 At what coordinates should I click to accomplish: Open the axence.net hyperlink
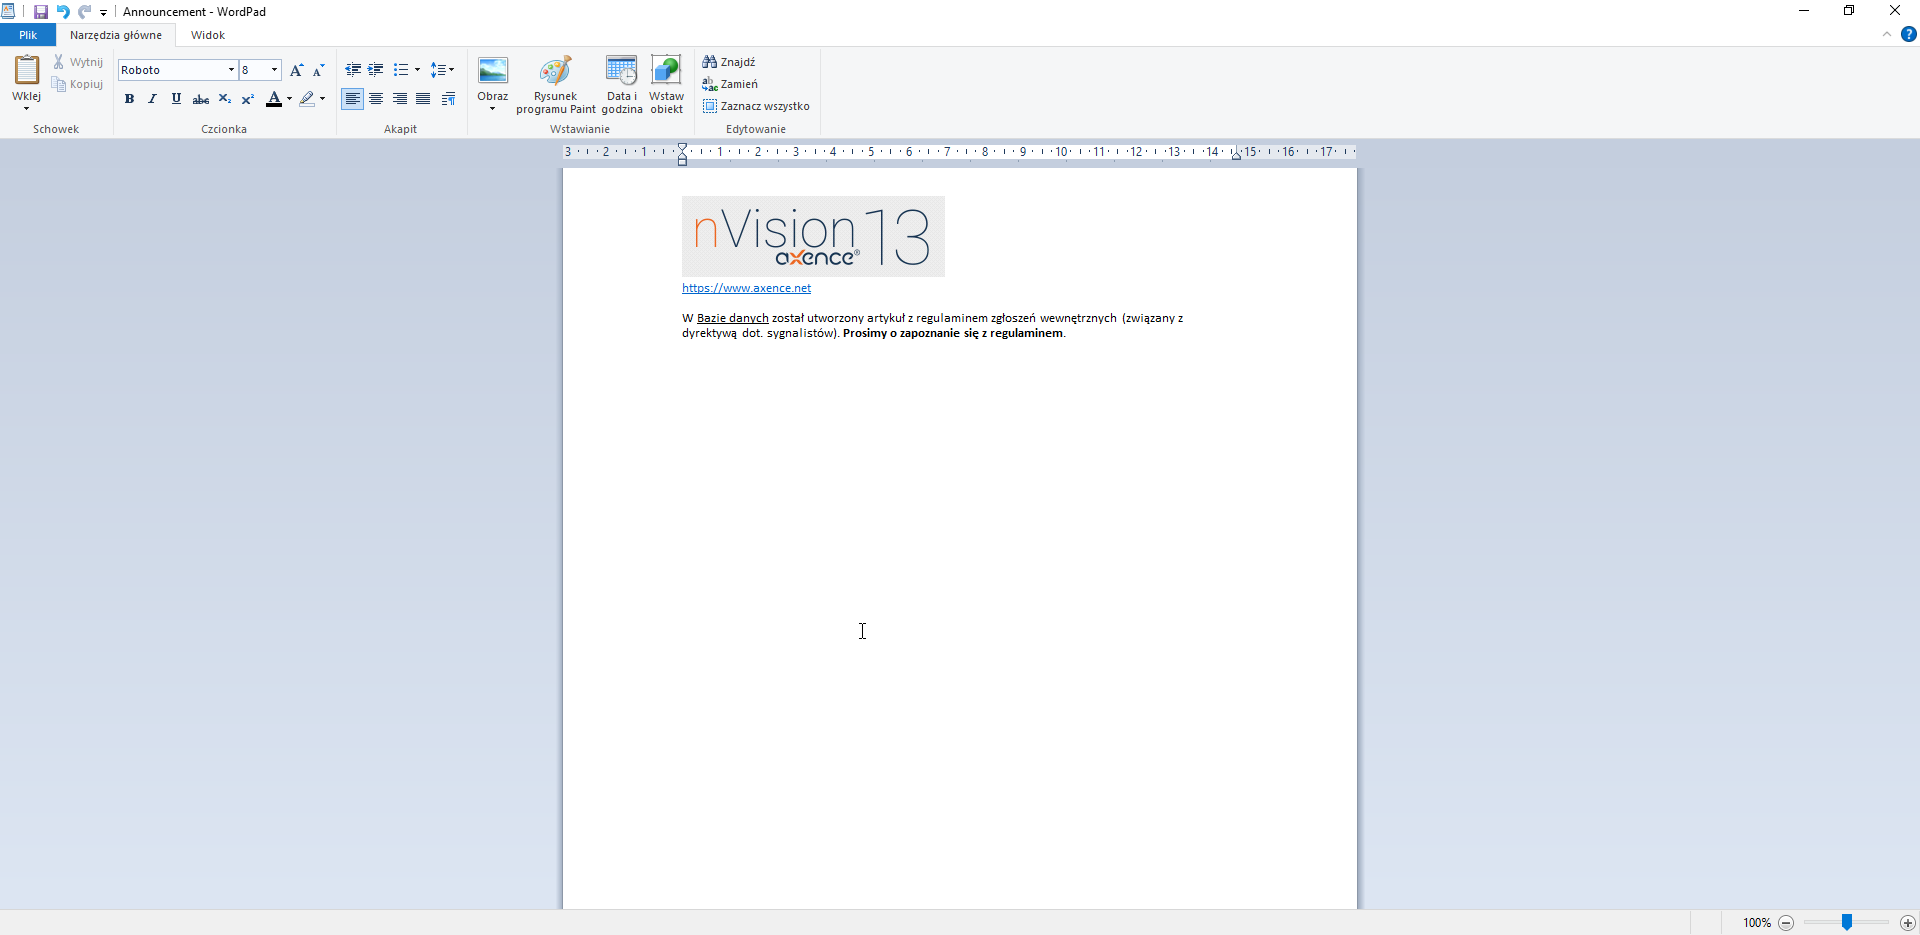pos(746,288)
